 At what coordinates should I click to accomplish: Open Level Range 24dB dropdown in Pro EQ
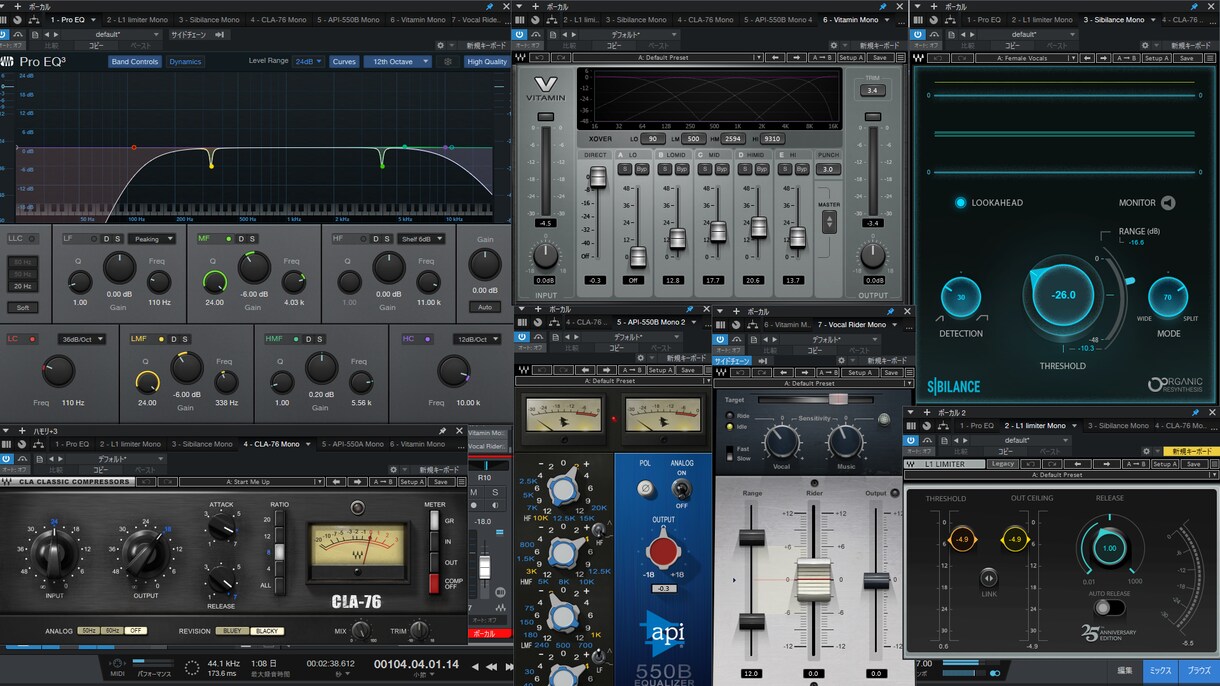click(308, 61)
